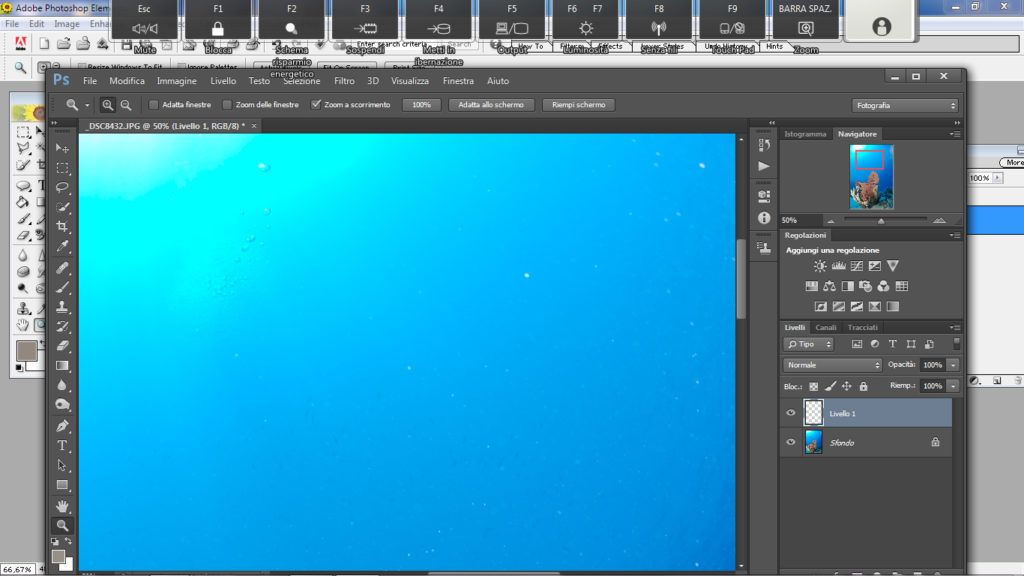Select the Clone Stamp tool
This screenshot has width=1024, height=576.
(x=62, y=307)
